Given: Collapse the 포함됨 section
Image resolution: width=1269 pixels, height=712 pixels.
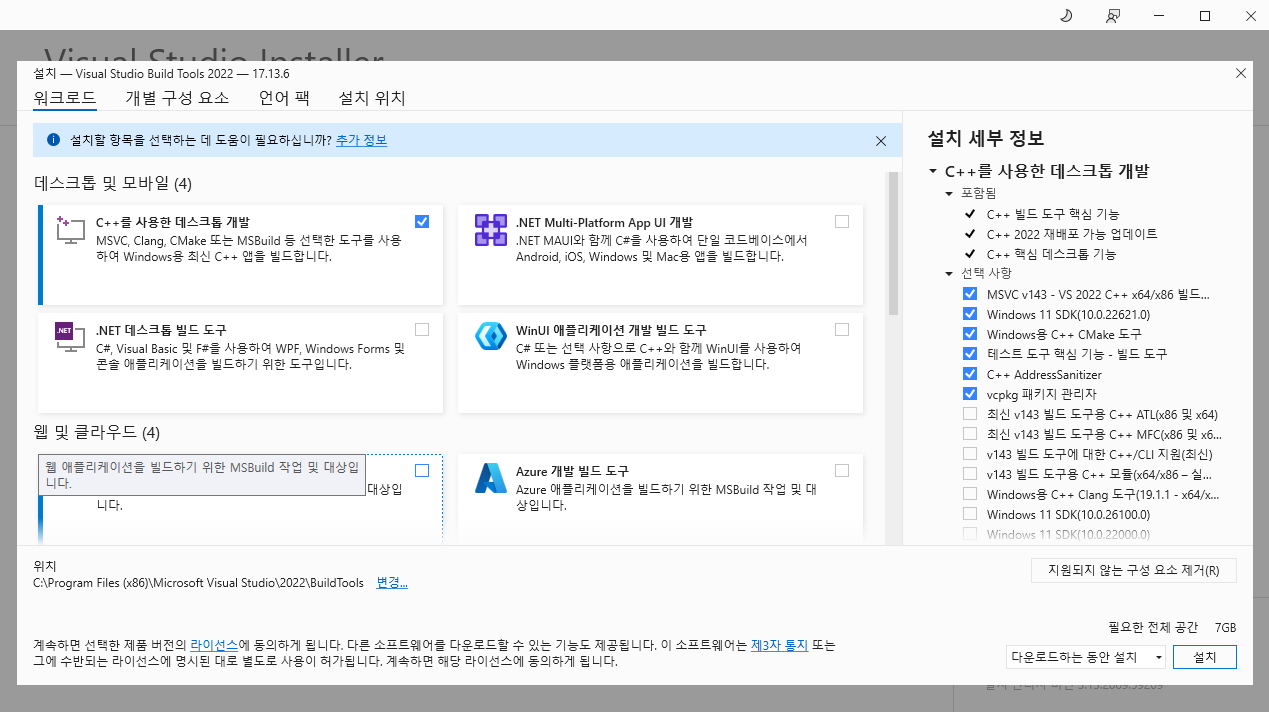Looking at the screenshot, I should (949, 193).
